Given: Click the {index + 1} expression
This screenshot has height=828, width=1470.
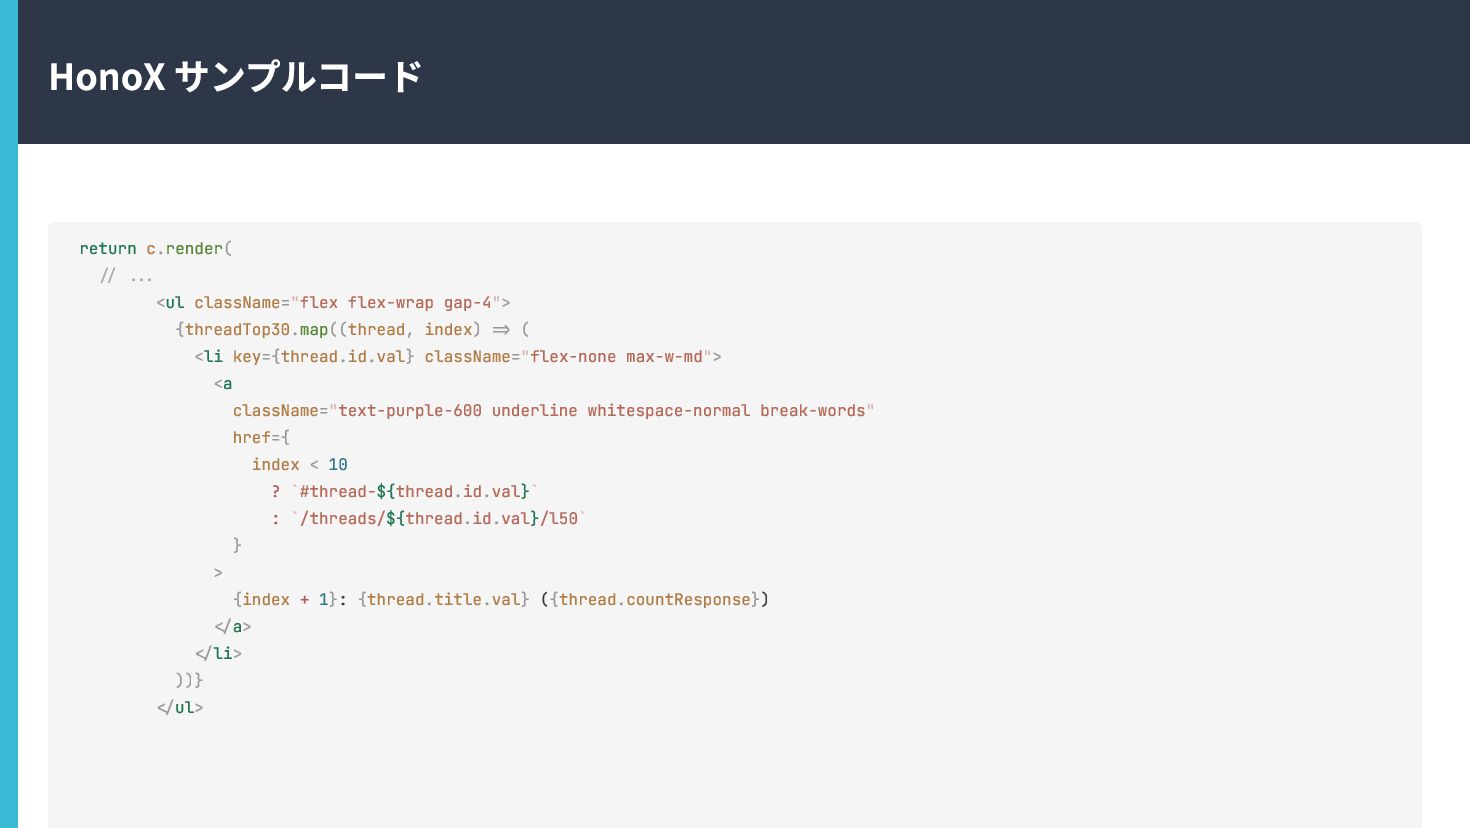Looking at the screenshot, I should click(285, 600).
